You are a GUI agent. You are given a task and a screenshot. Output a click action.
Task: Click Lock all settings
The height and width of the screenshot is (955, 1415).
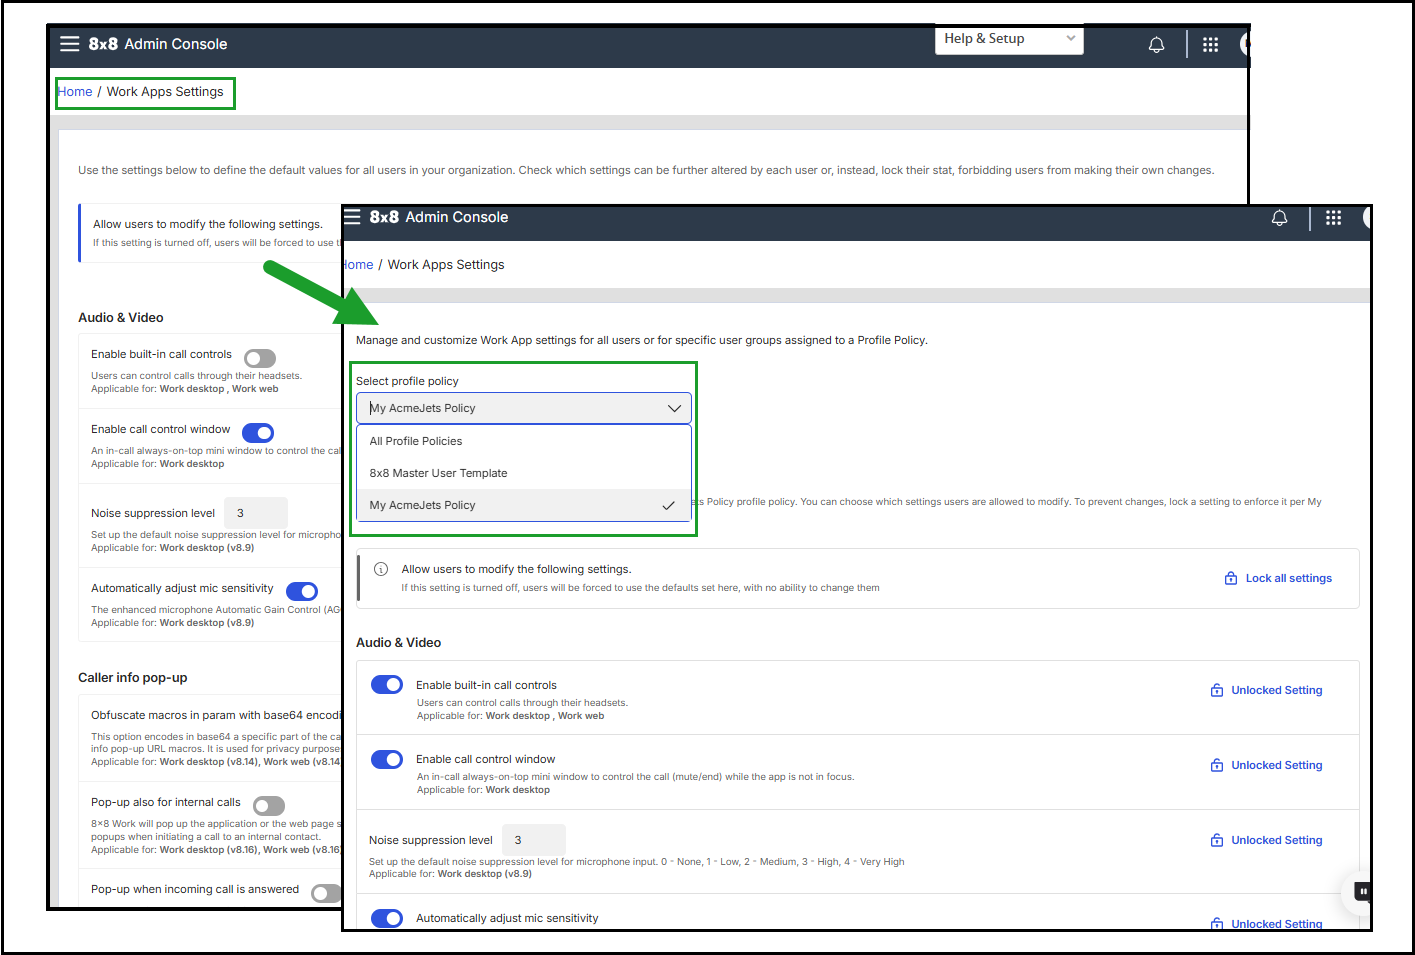[x=1279, y=578]
